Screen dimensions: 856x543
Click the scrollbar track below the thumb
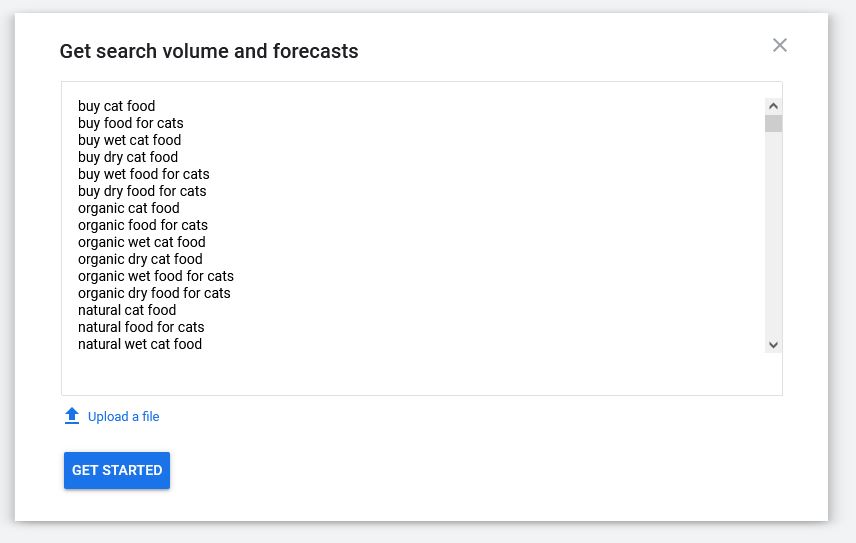(773, 234)
